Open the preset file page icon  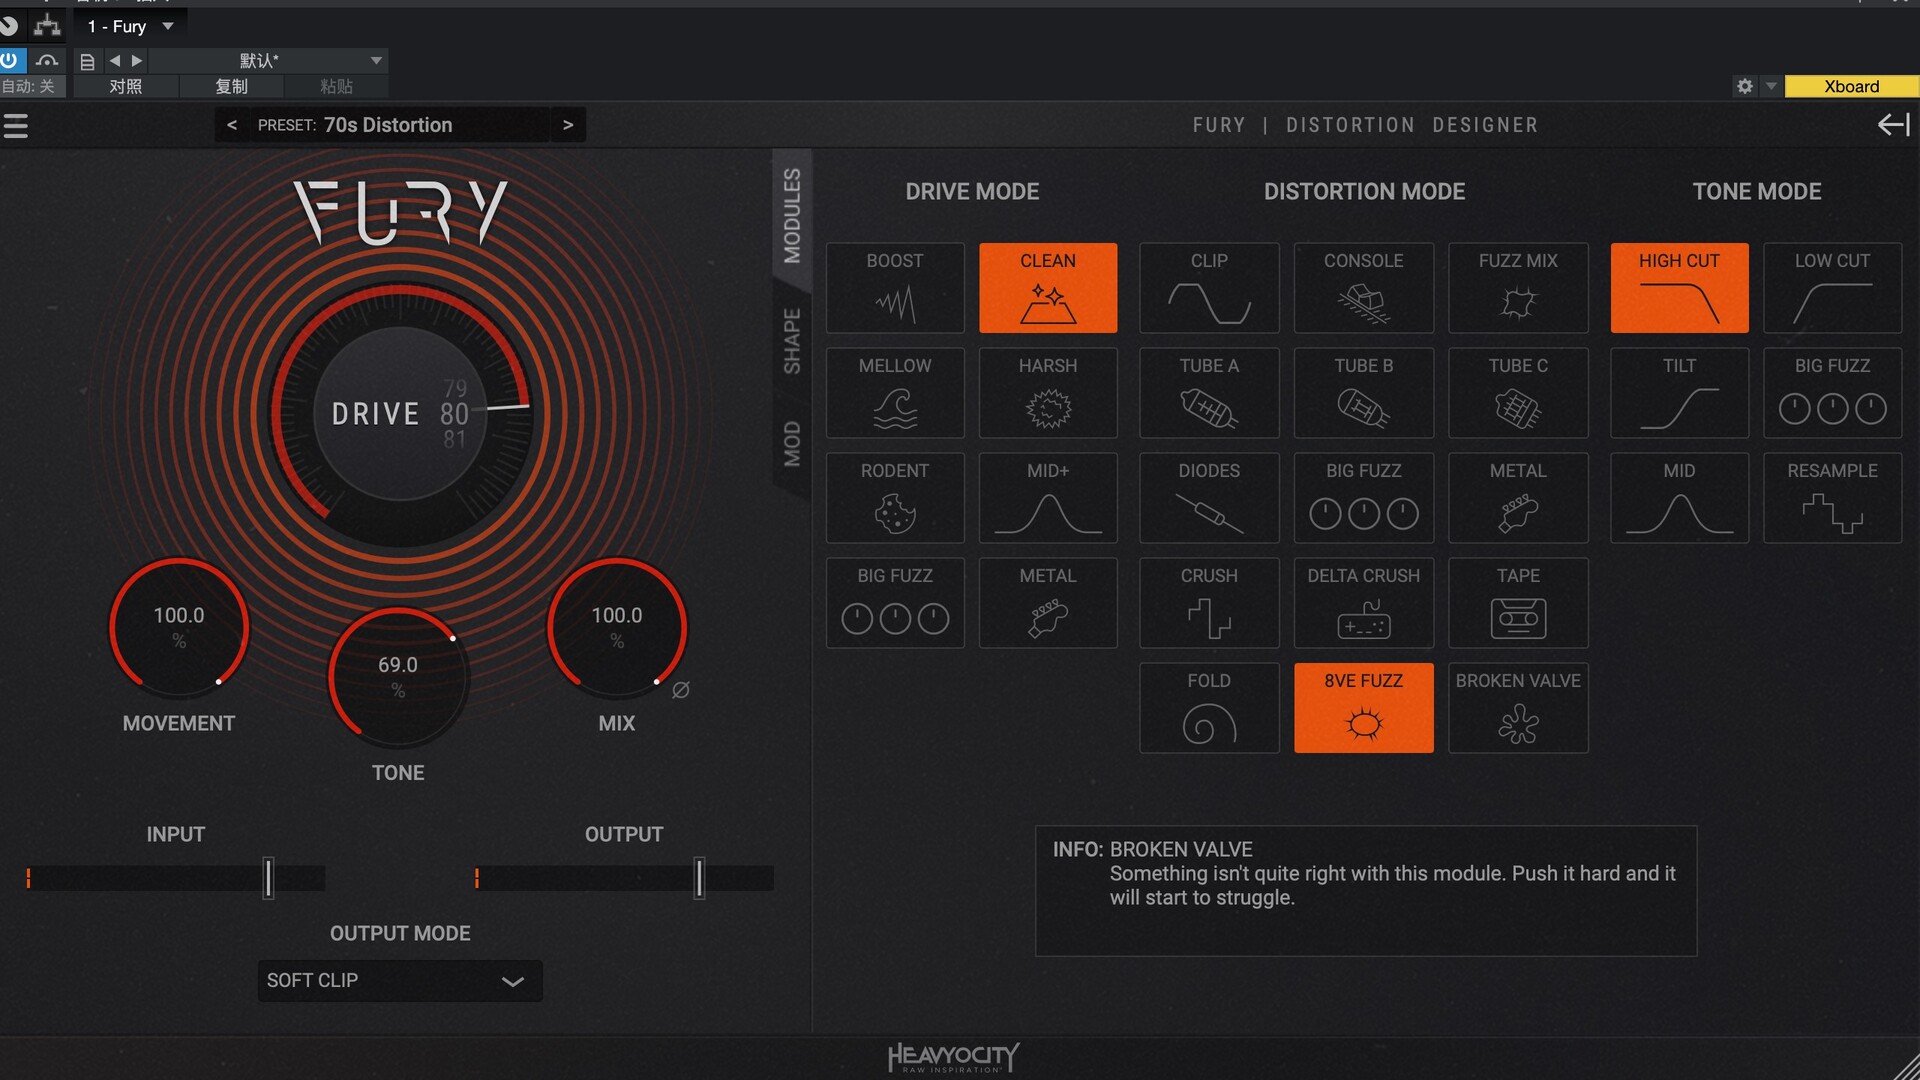coord(87,61)
